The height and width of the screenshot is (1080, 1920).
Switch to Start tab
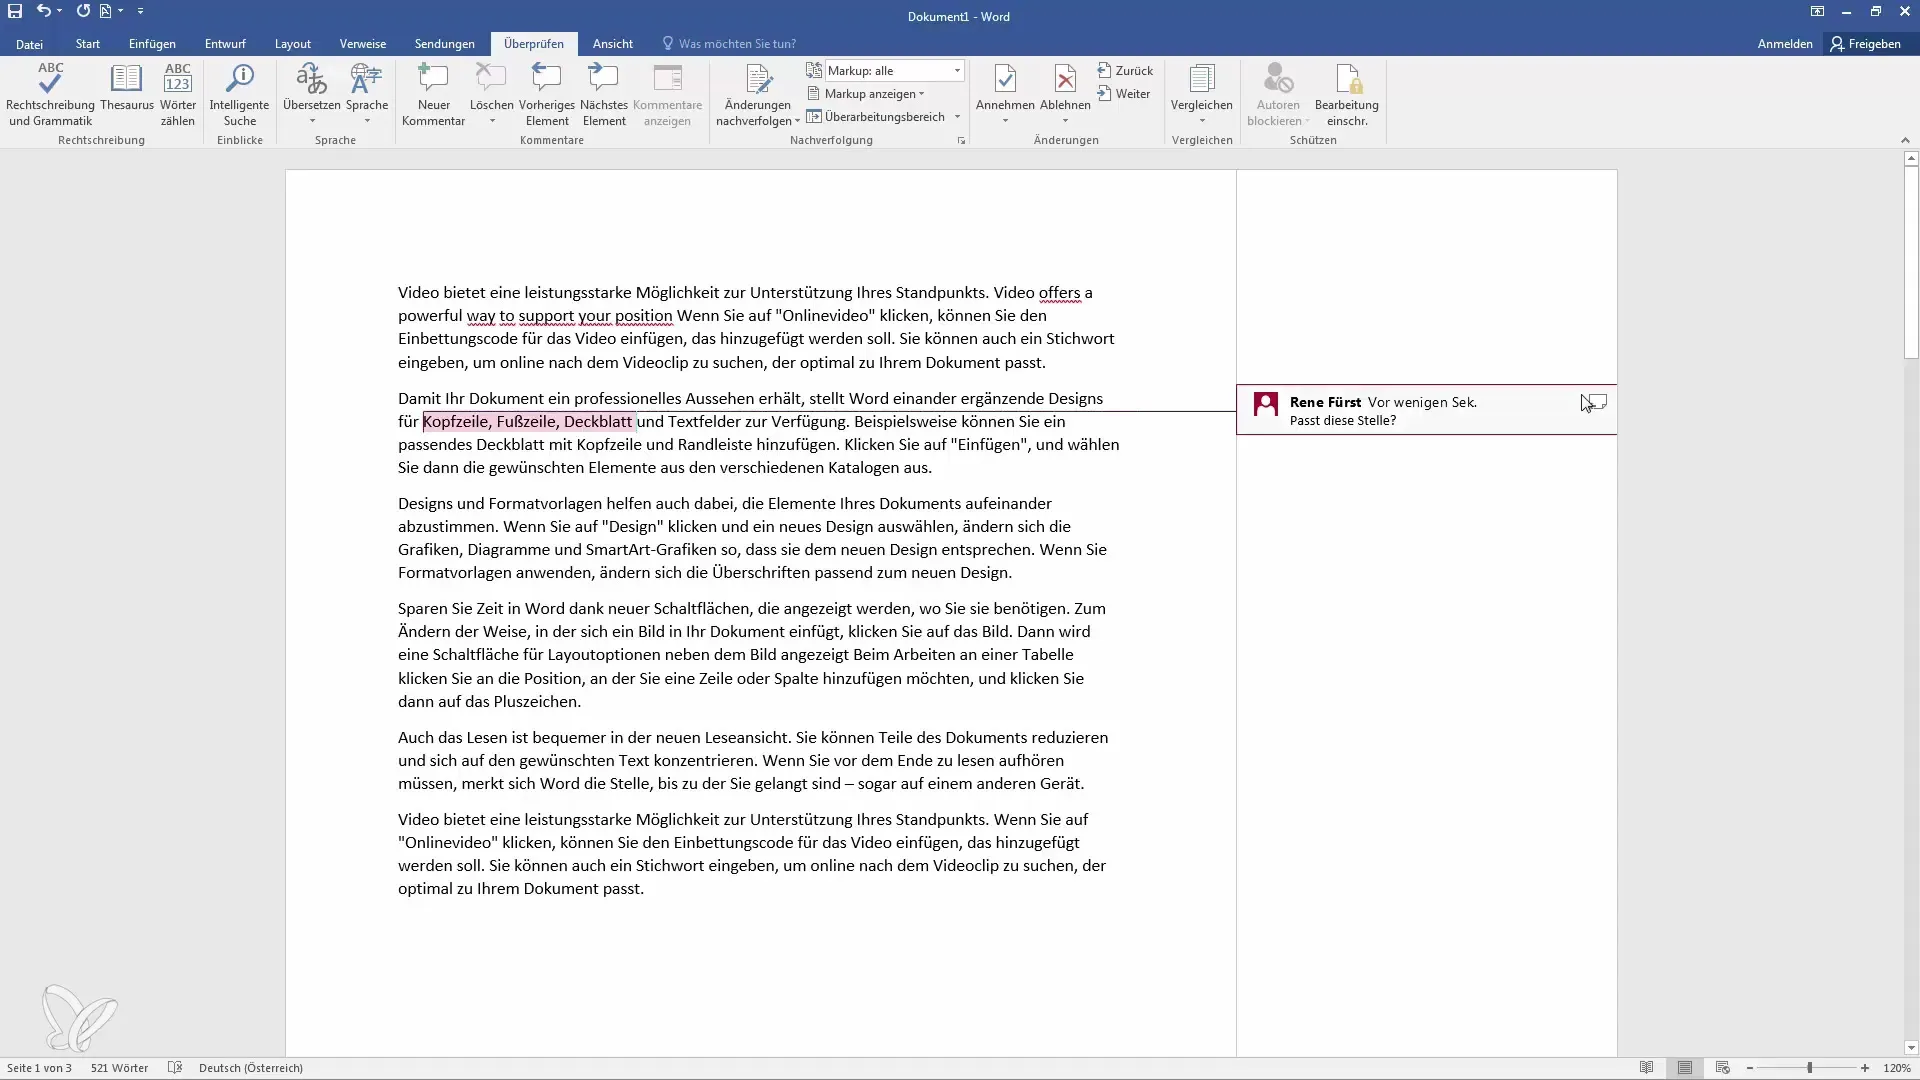tap(87, 44)
